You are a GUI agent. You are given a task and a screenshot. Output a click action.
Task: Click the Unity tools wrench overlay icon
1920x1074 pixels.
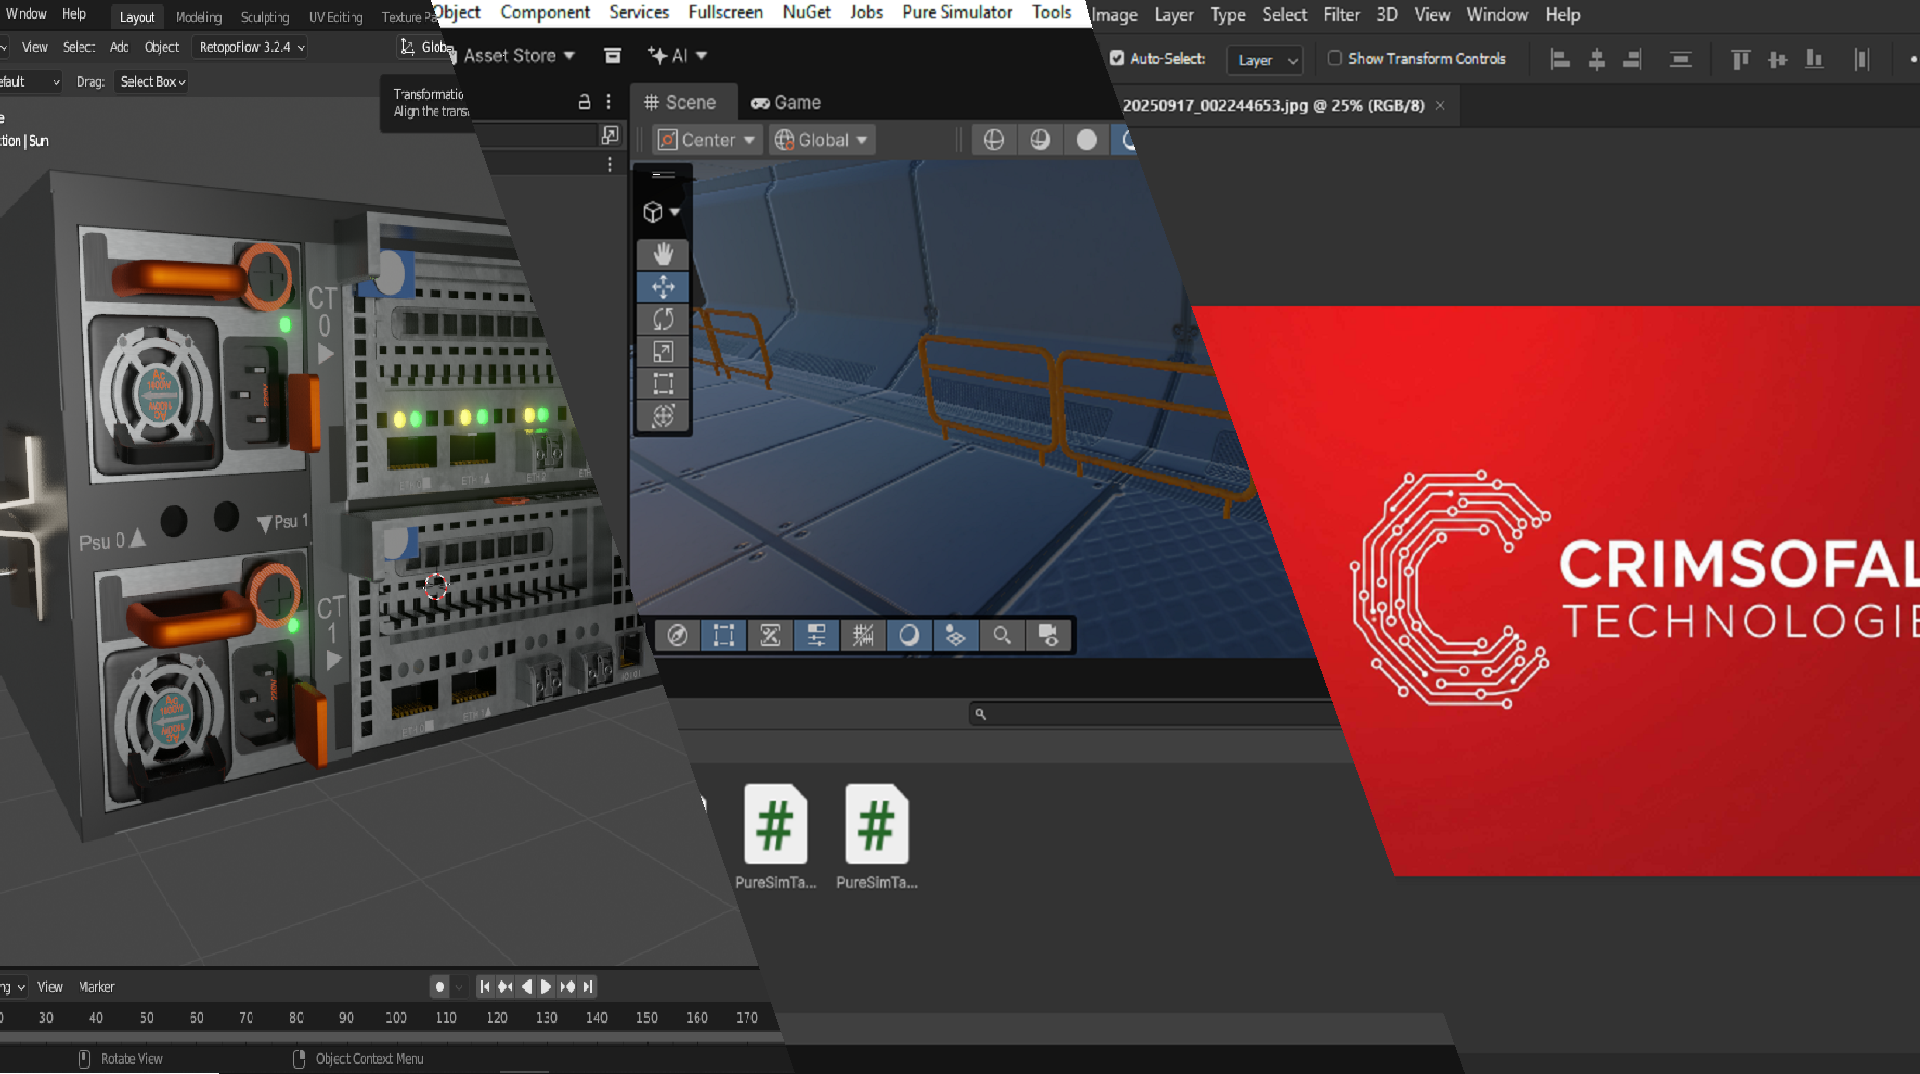[x=770, y=636]
